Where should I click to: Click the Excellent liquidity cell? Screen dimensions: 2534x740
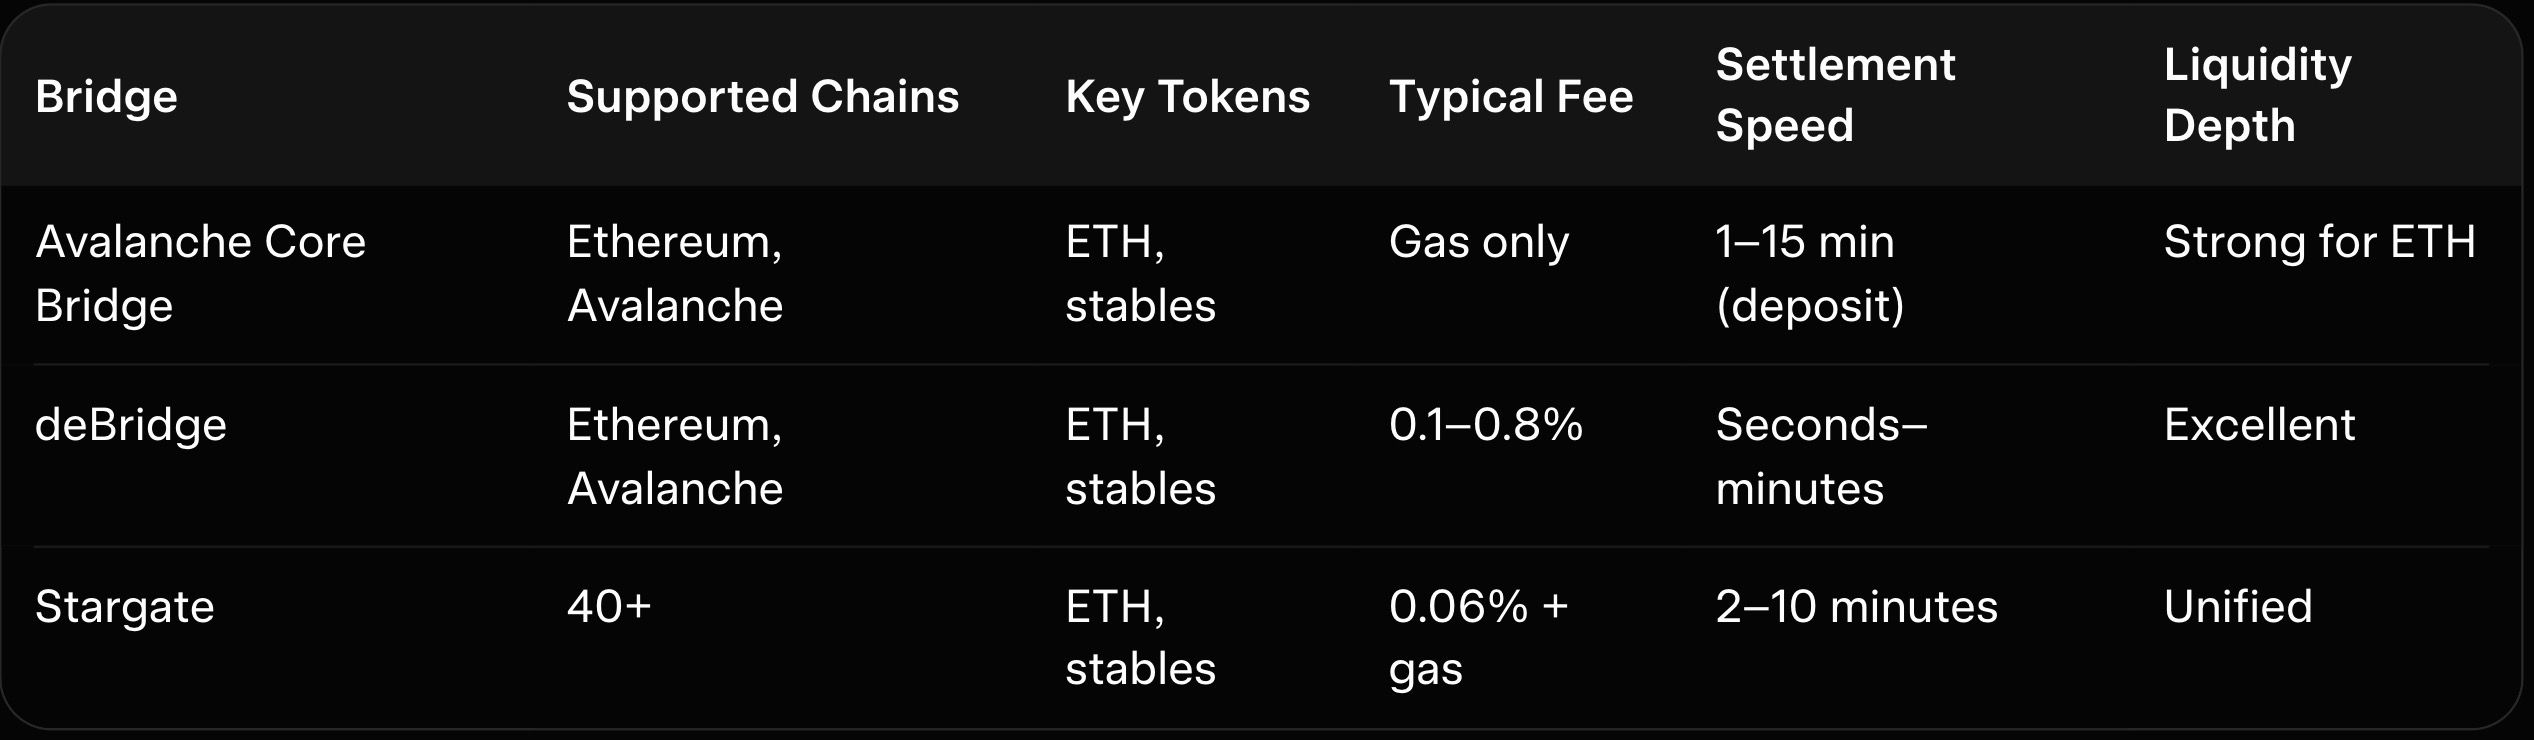click(2259, 425)
